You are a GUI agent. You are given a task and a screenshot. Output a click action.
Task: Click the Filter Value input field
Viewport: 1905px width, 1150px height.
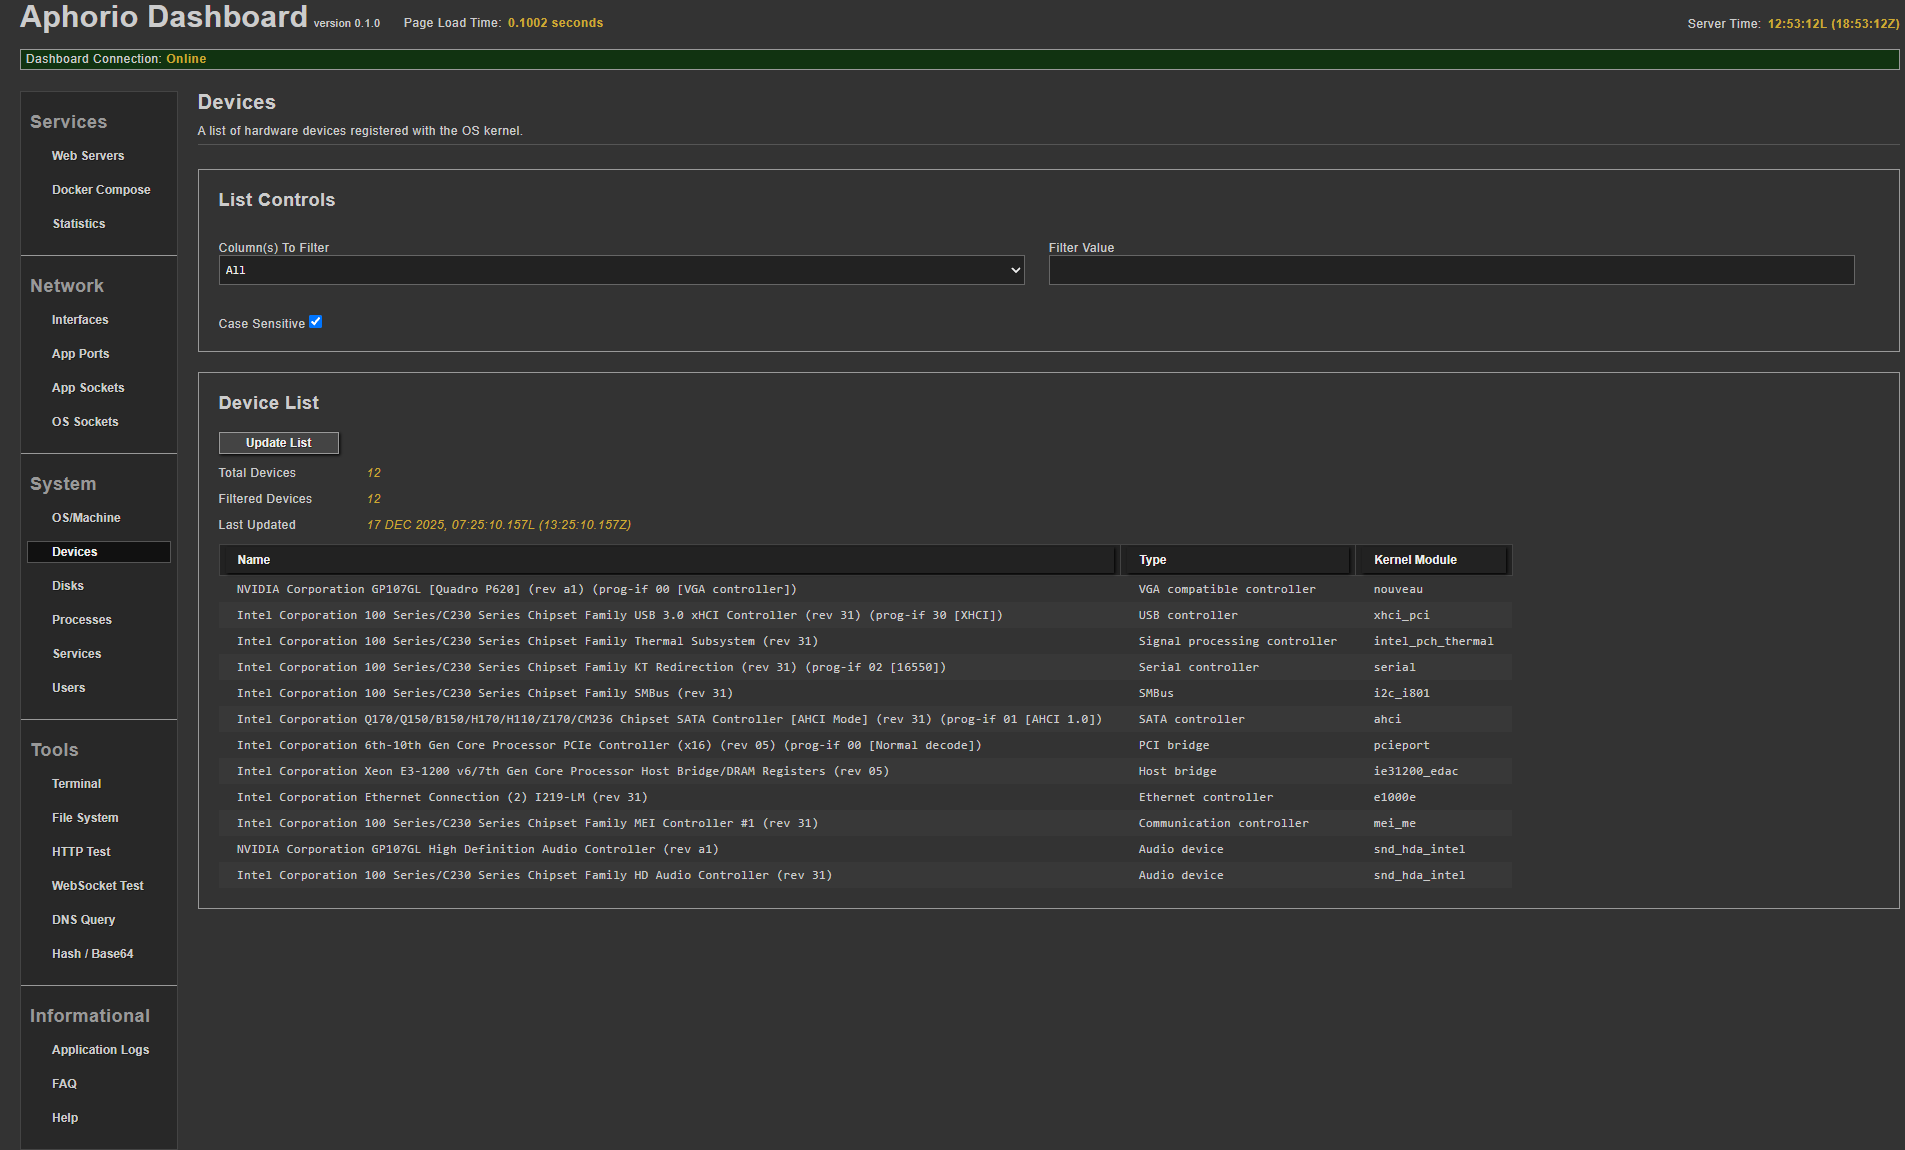click(x=1450, y=270)
